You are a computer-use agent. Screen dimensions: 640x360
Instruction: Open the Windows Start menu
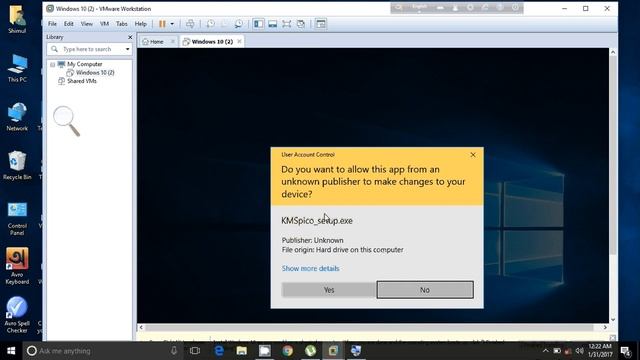click(x=11, y=351)
